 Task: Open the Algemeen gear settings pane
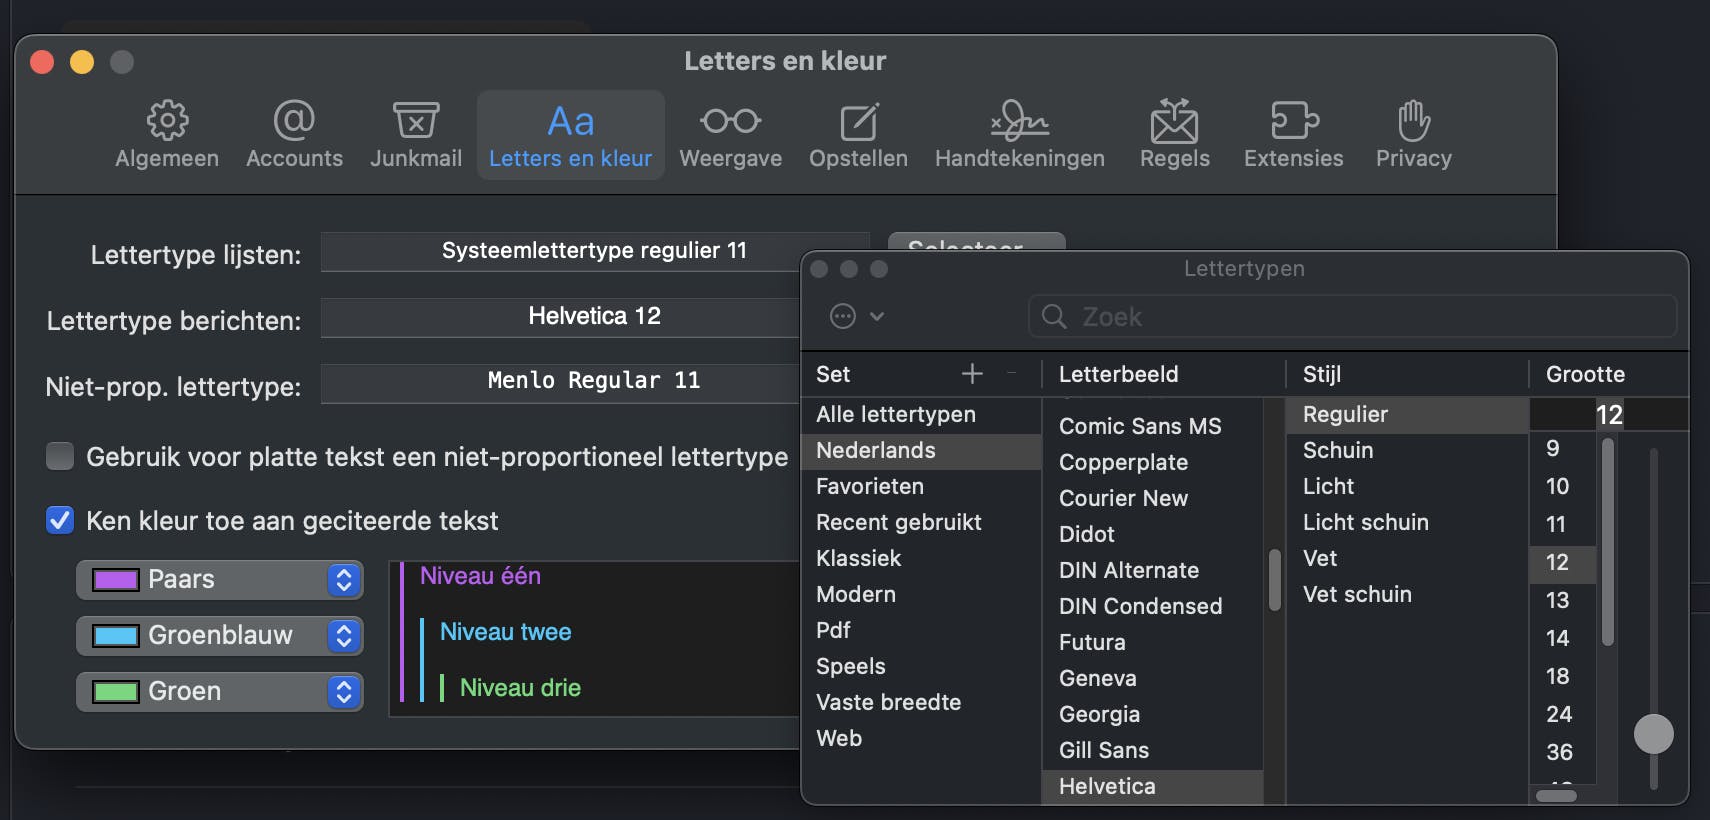coord(167,134)
